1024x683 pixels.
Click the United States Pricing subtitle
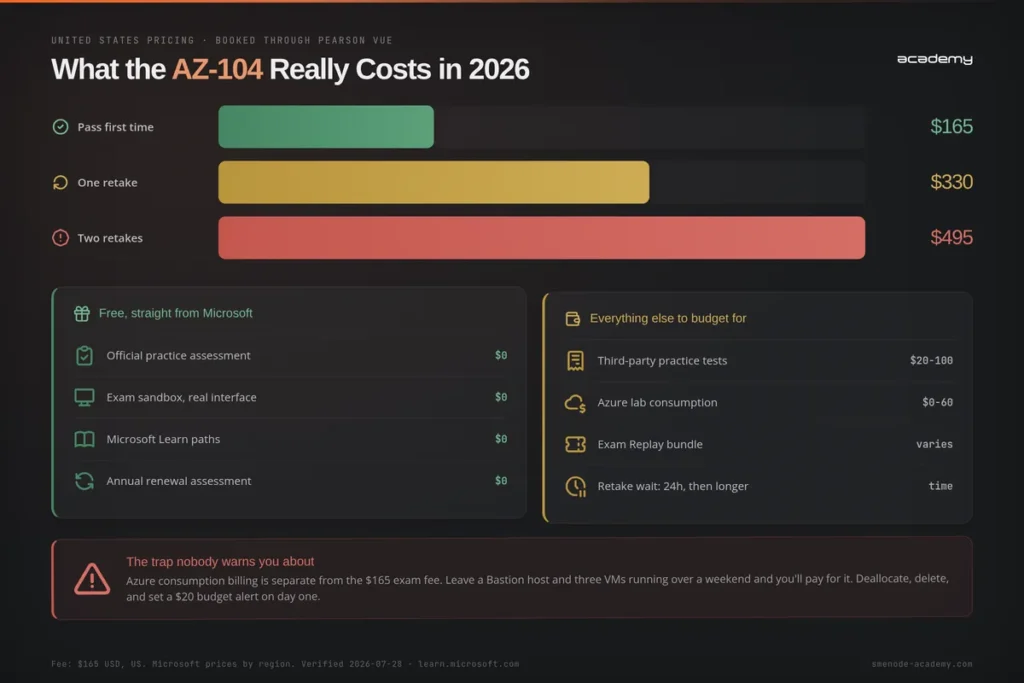click(x=222, y=40)
